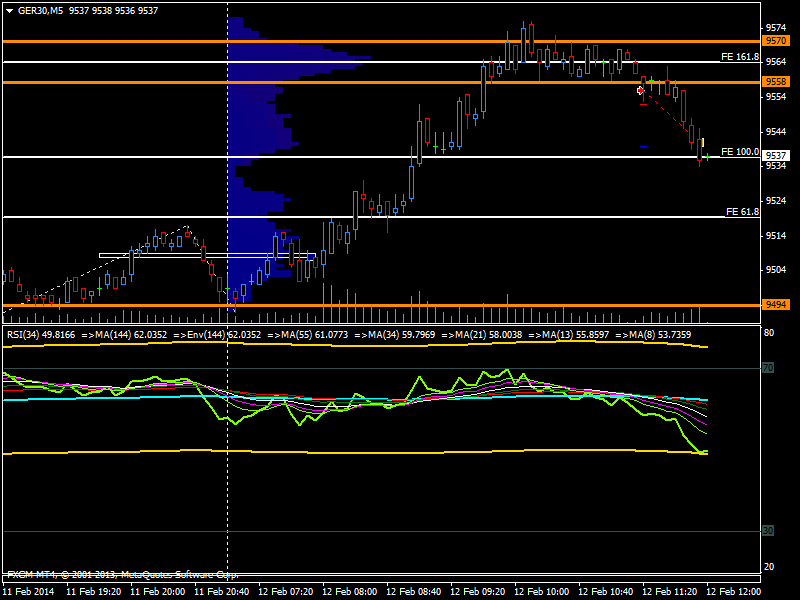Click the white rectangle box near 9509

tap(200, 255)
